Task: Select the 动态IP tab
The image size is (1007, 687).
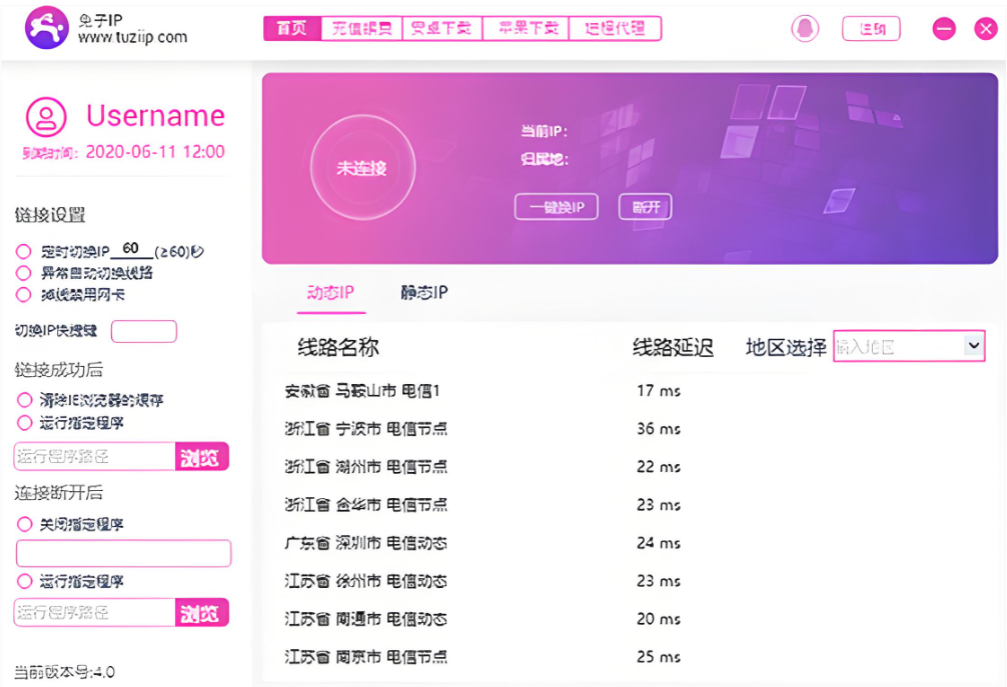Action: click(330, 293)
